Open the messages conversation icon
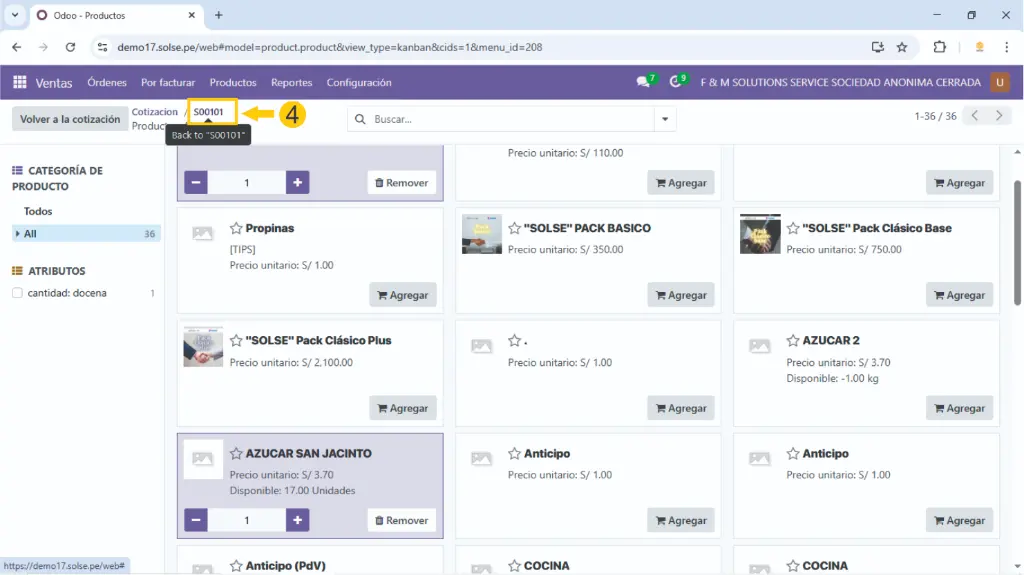Screen dimensions: 1024x575 click(643, 82)
